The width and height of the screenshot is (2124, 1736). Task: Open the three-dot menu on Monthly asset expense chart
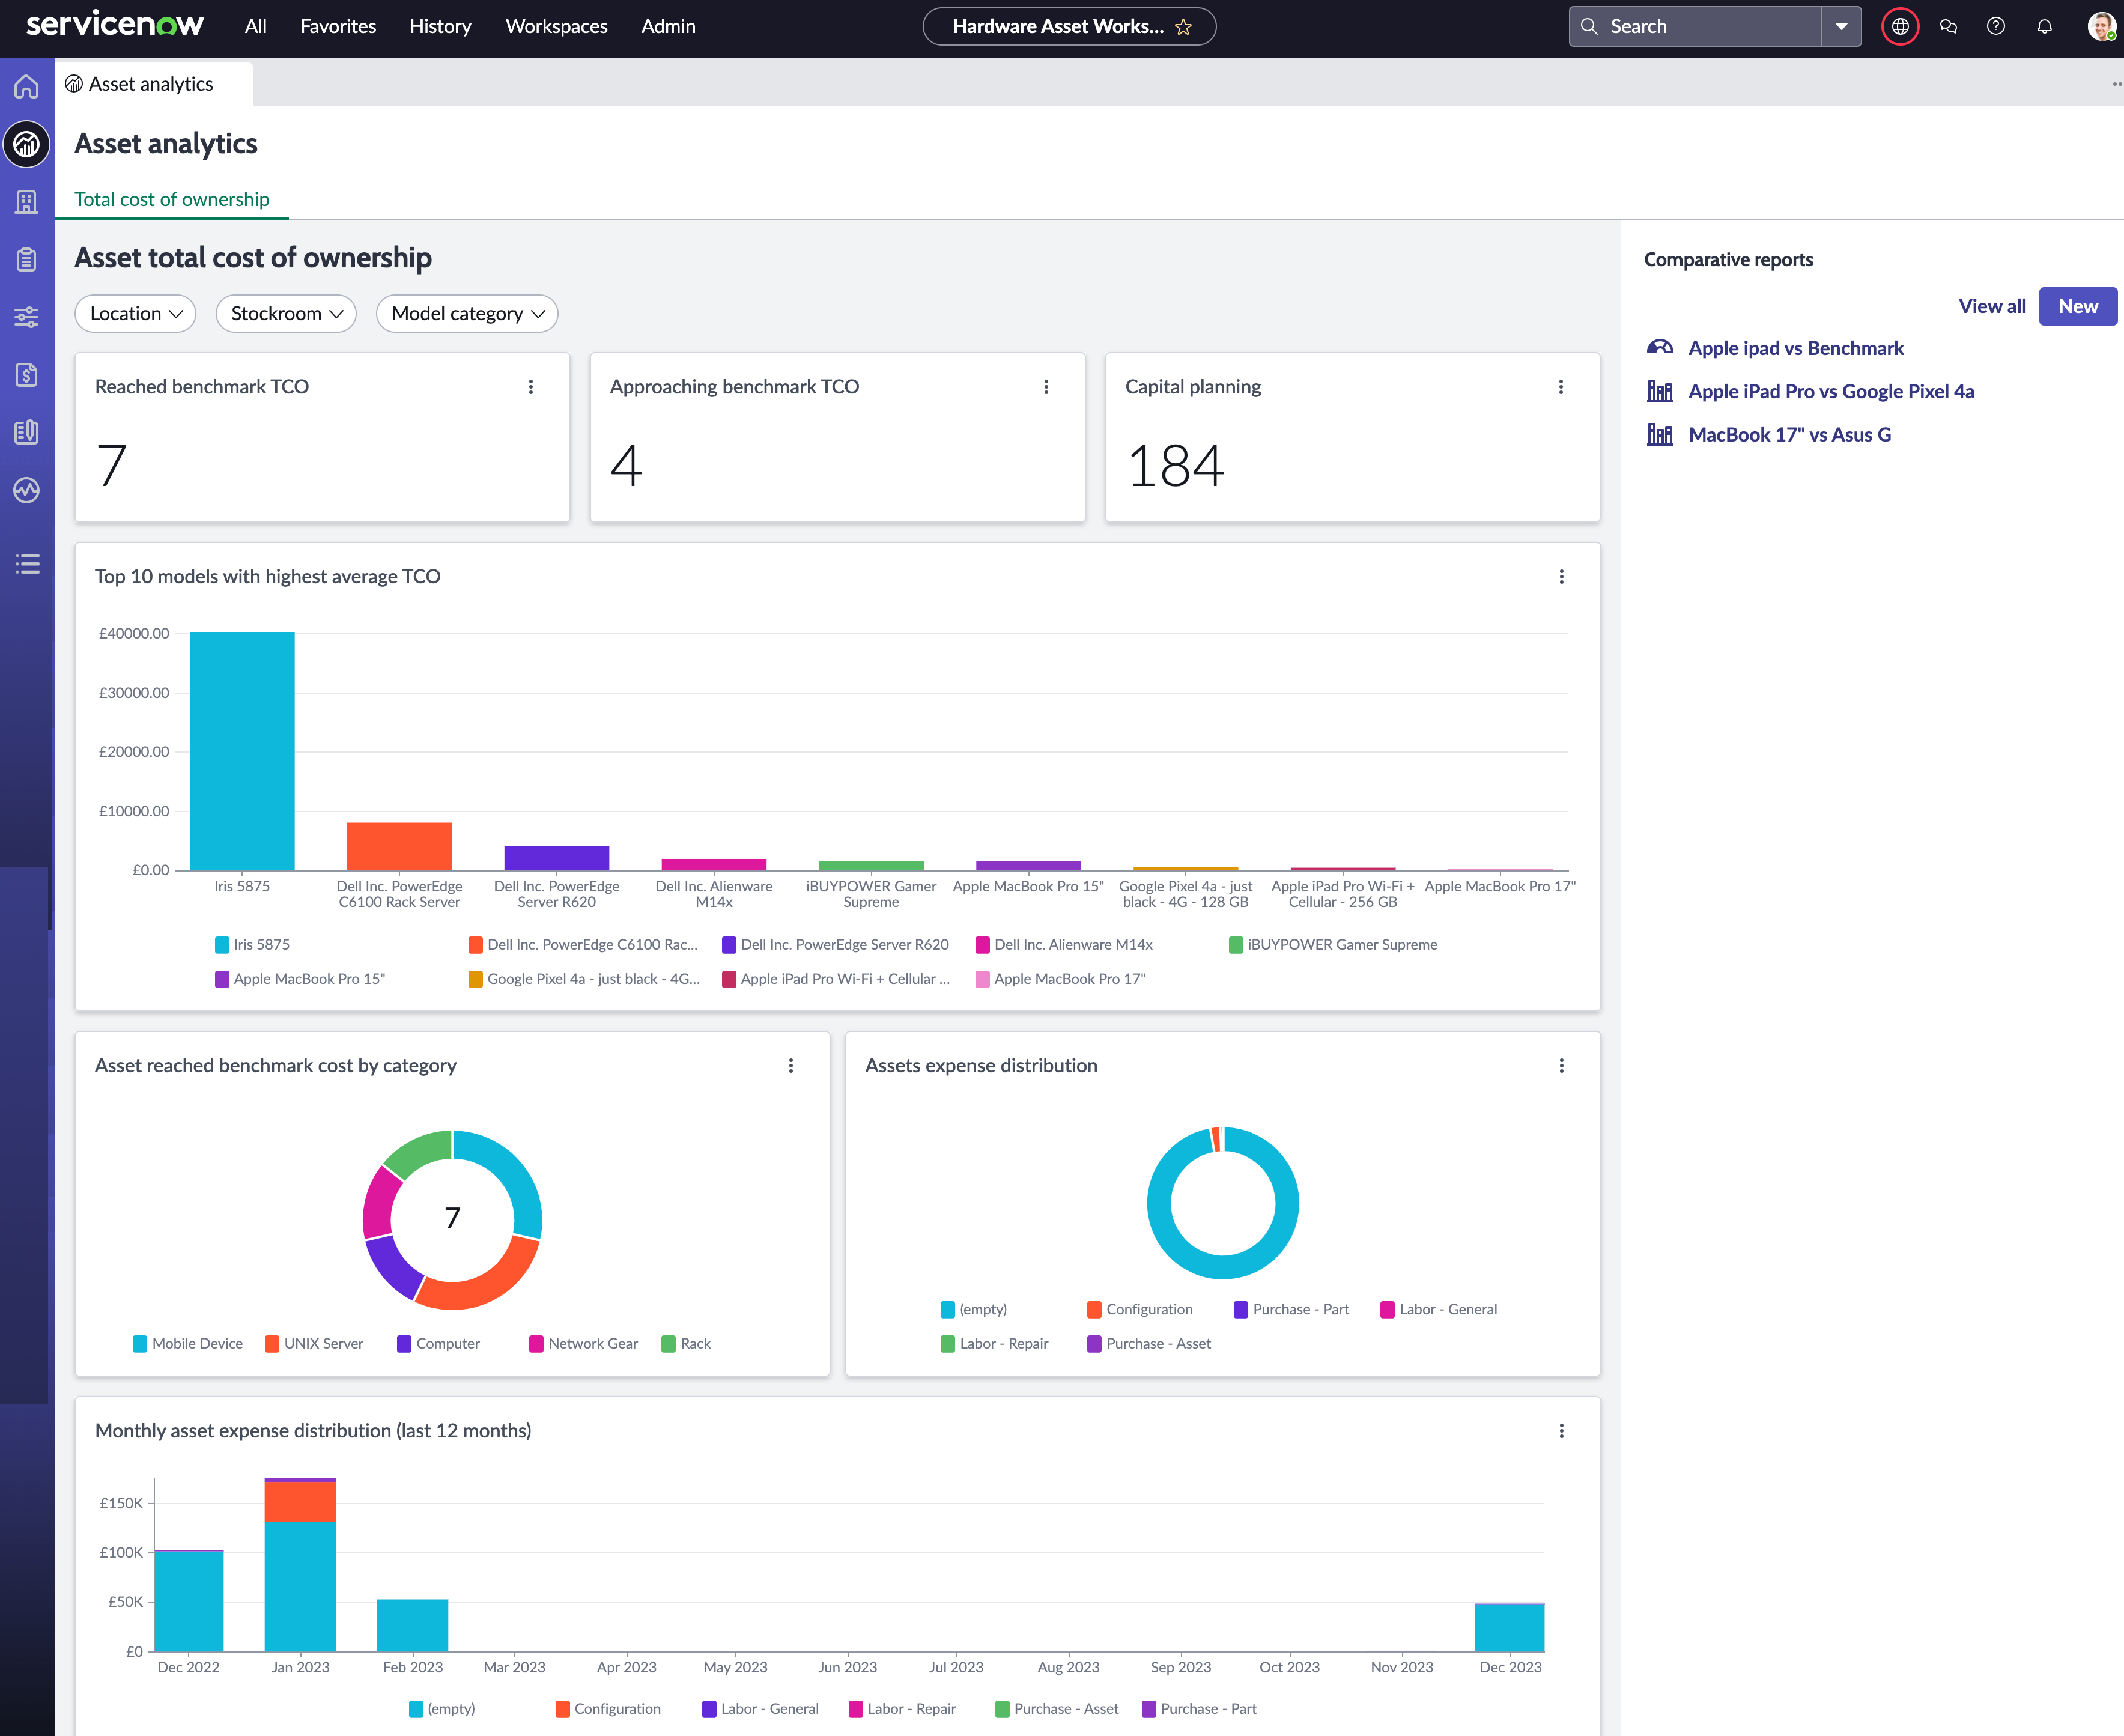click(x=1562, y=1431)
